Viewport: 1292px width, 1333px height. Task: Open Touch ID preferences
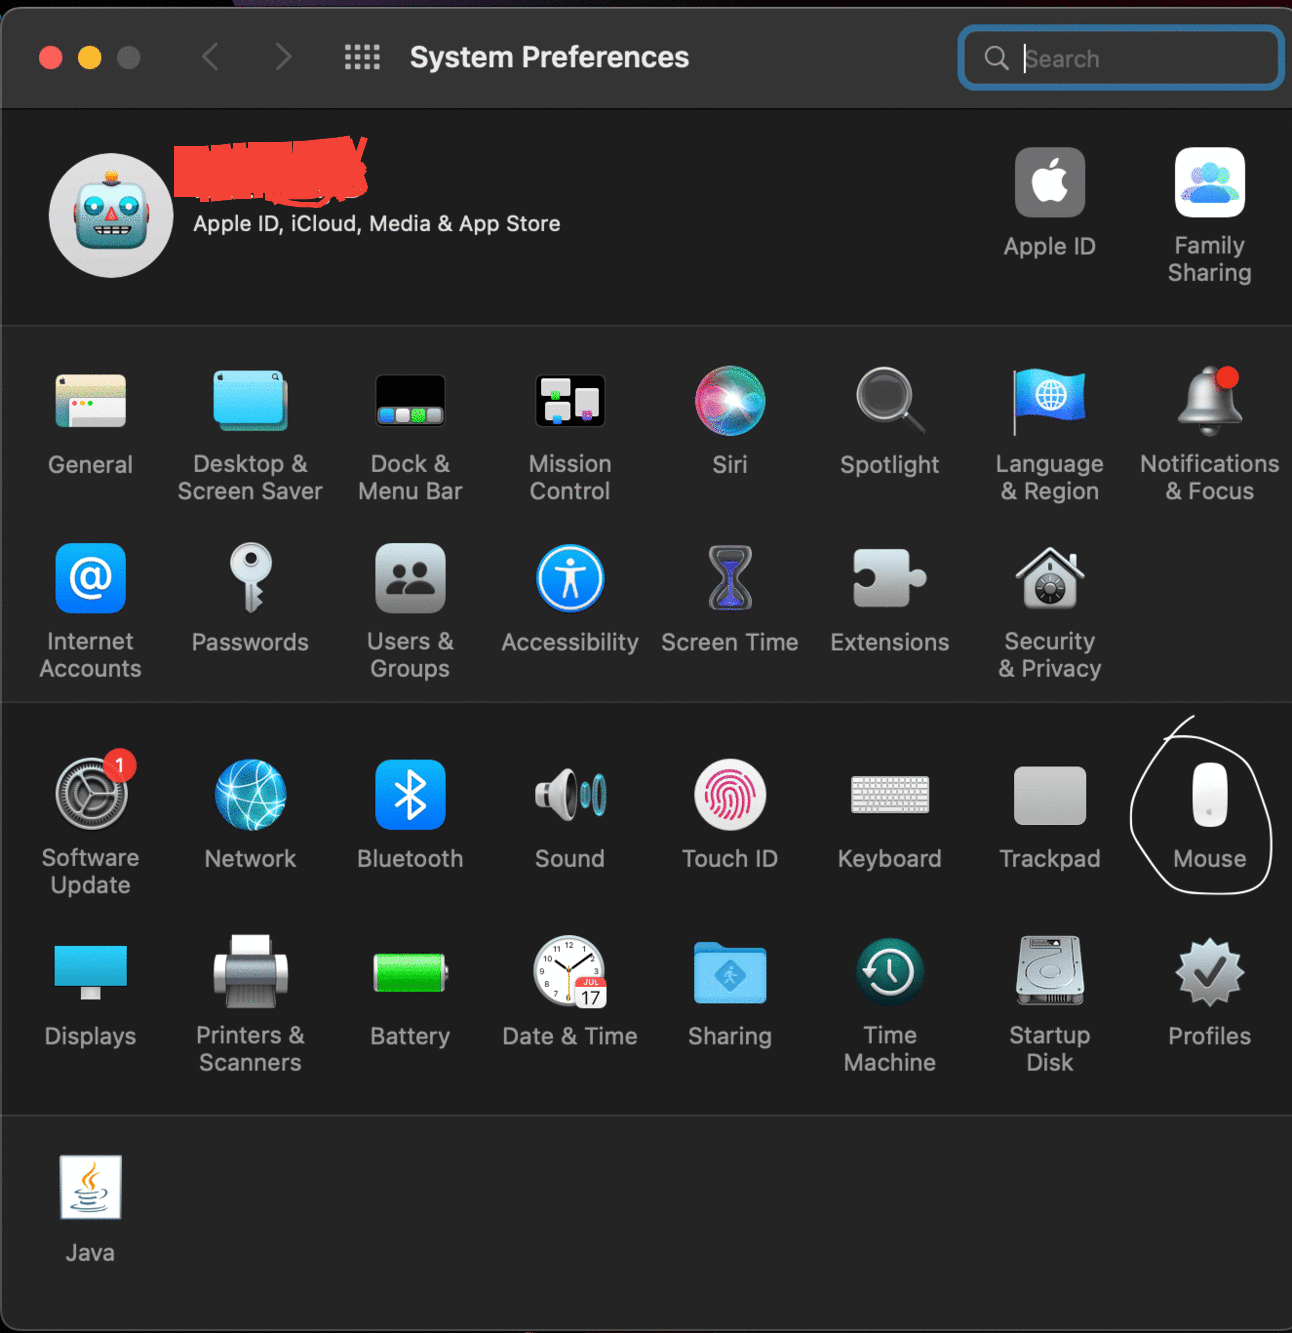[730, 795]
